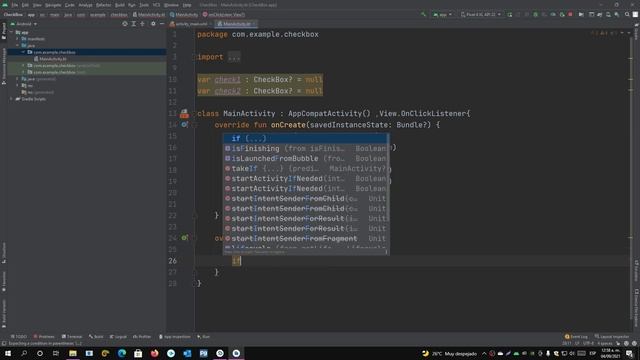
Task: Open the app run configuration dropdown
Action: coord(442,14)
